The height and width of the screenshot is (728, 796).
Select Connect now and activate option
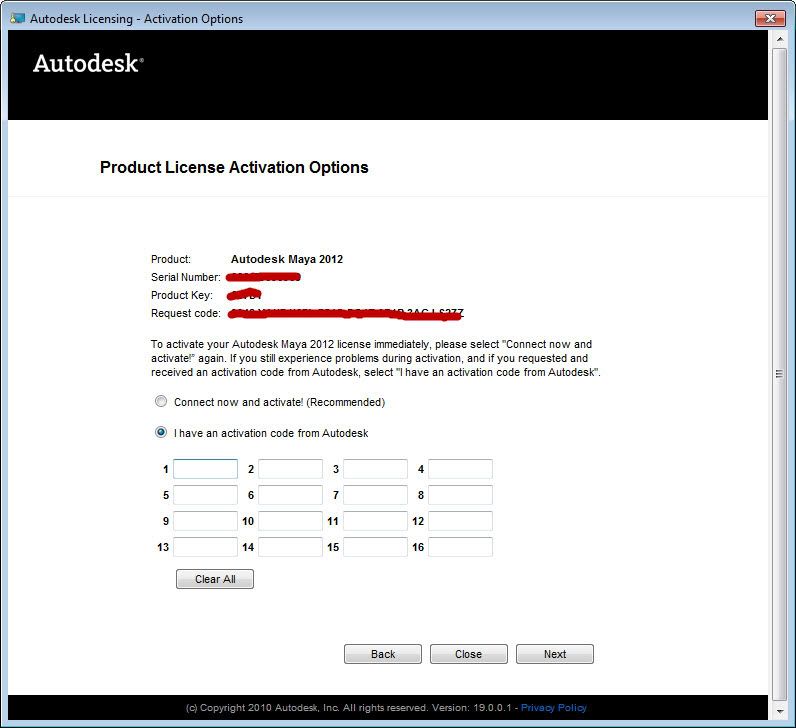(x=161, y=402)
